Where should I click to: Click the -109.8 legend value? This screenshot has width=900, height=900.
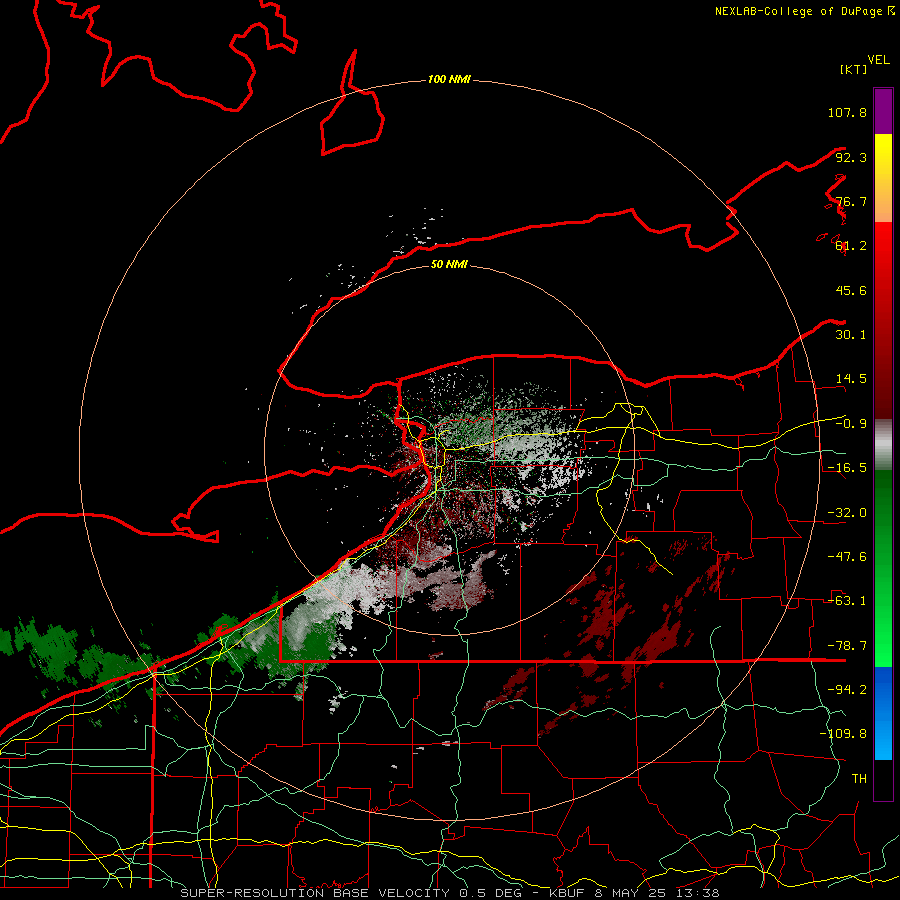(843, 734)
